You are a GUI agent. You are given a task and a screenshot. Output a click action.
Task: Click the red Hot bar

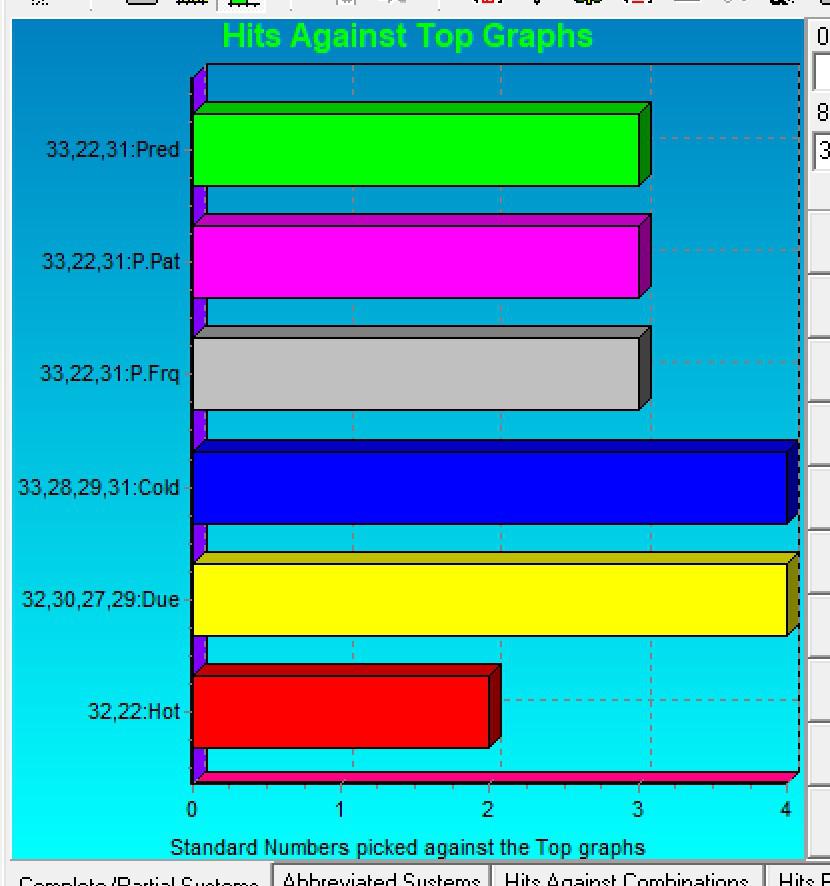click(340, 711)
